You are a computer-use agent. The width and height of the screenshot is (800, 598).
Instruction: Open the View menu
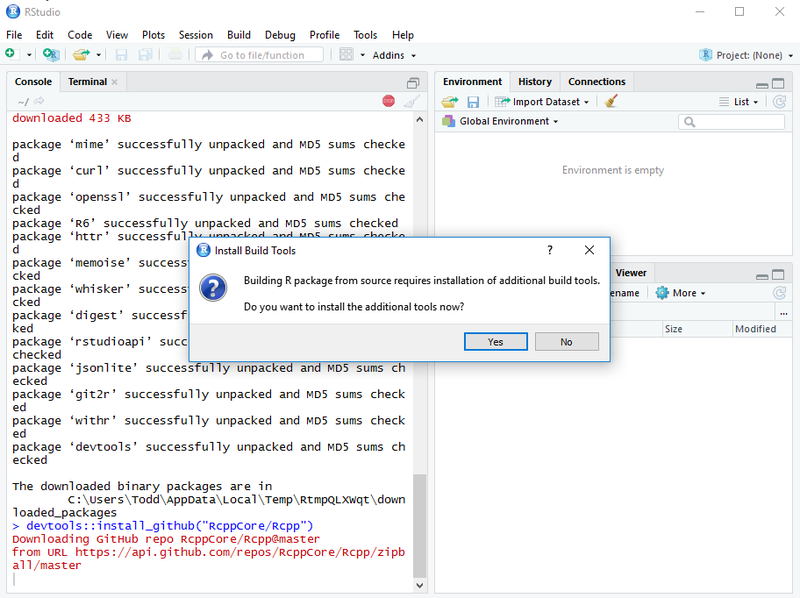[117, 35]
